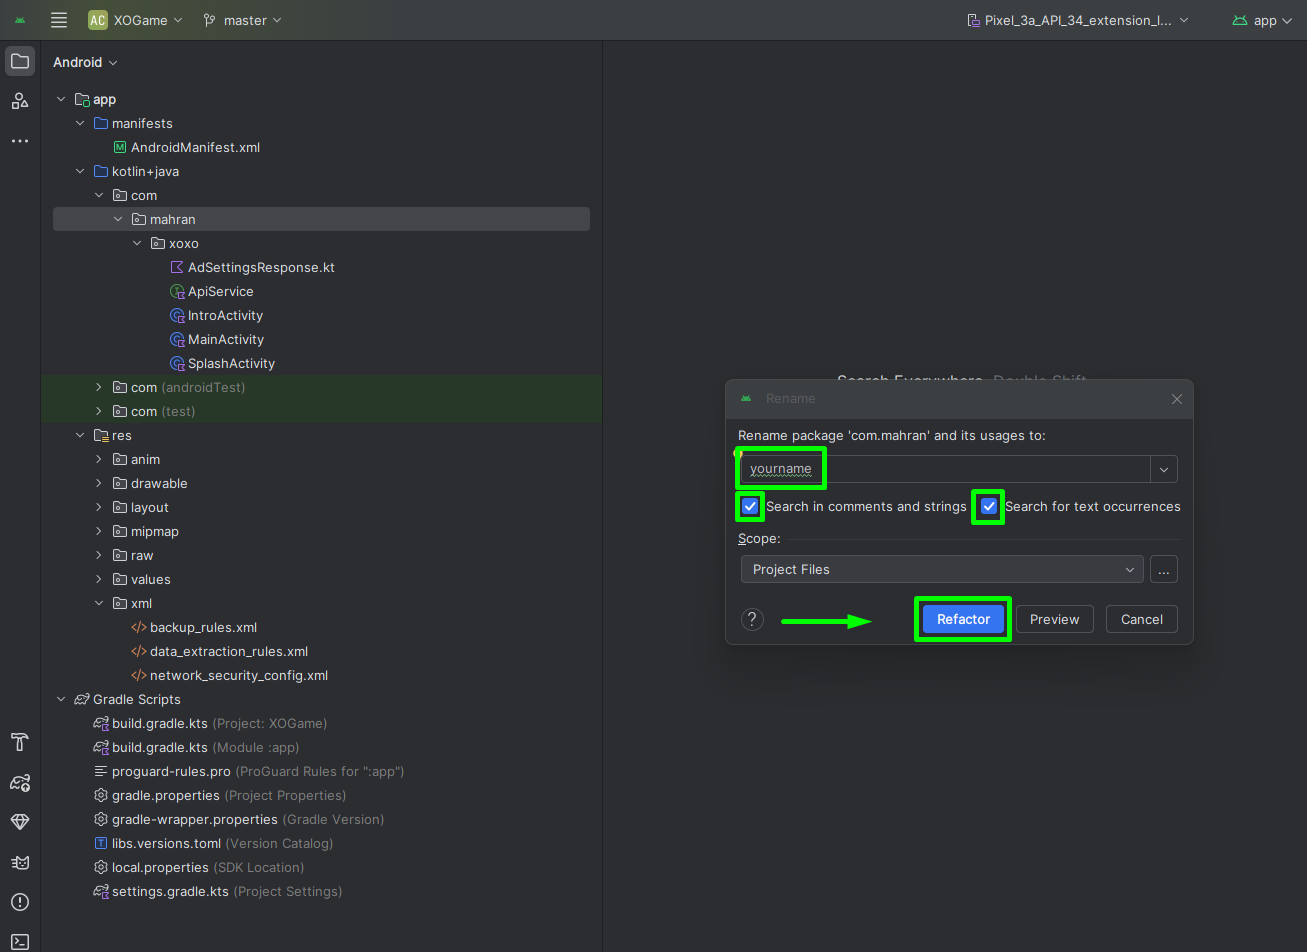
Task: Click the Preview button
Action: coord(1054,620)
